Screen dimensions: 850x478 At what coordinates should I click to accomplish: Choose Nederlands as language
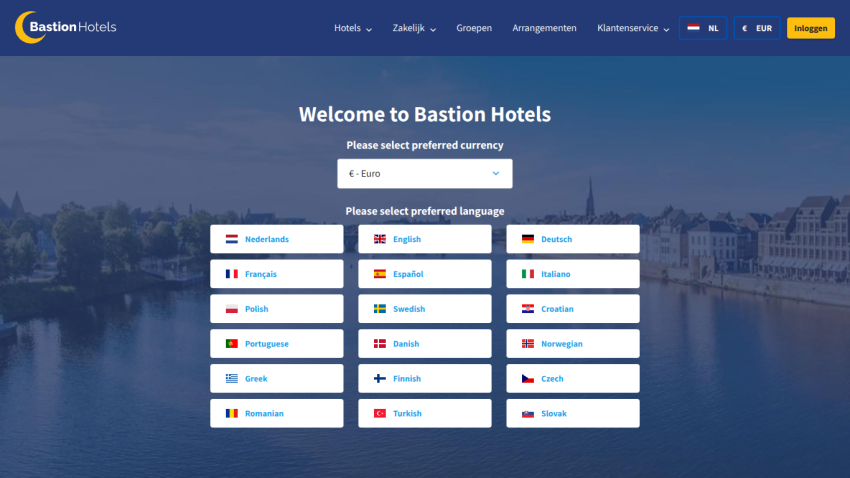(276, 239)
